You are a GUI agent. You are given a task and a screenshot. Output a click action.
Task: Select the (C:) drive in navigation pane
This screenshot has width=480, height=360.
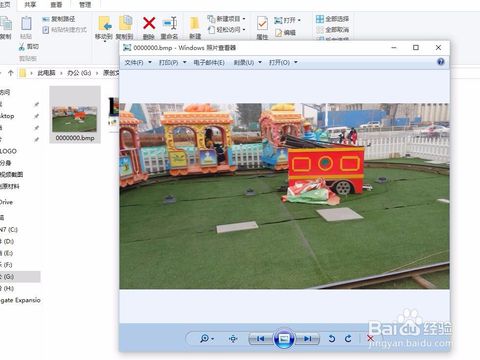pos(9,229)
